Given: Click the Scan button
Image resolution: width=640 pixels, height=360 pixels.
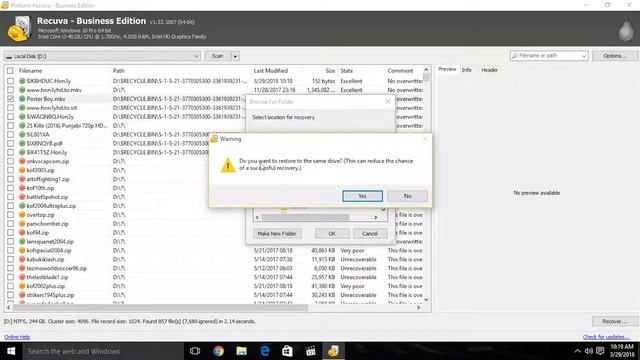Looking at the screenshot, I should (x=218, y=56).
